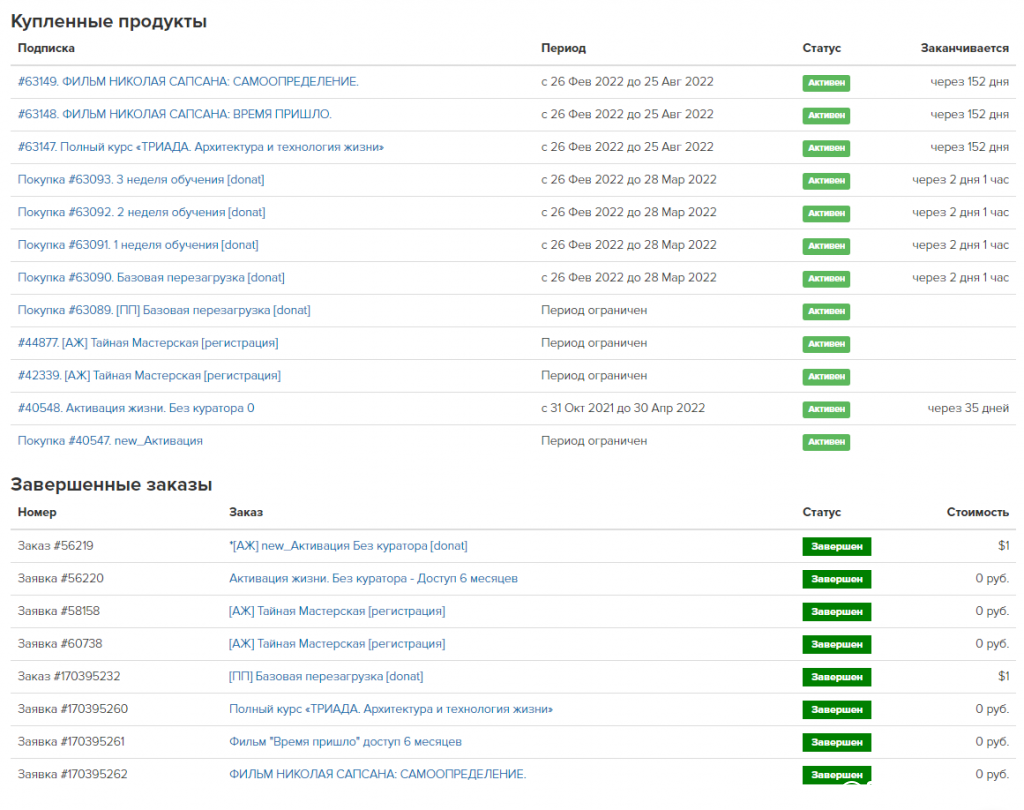Click Период ограничен in #44877 row
The height and width of the screenshot is (810, 1024).
[x=594, y=343]
